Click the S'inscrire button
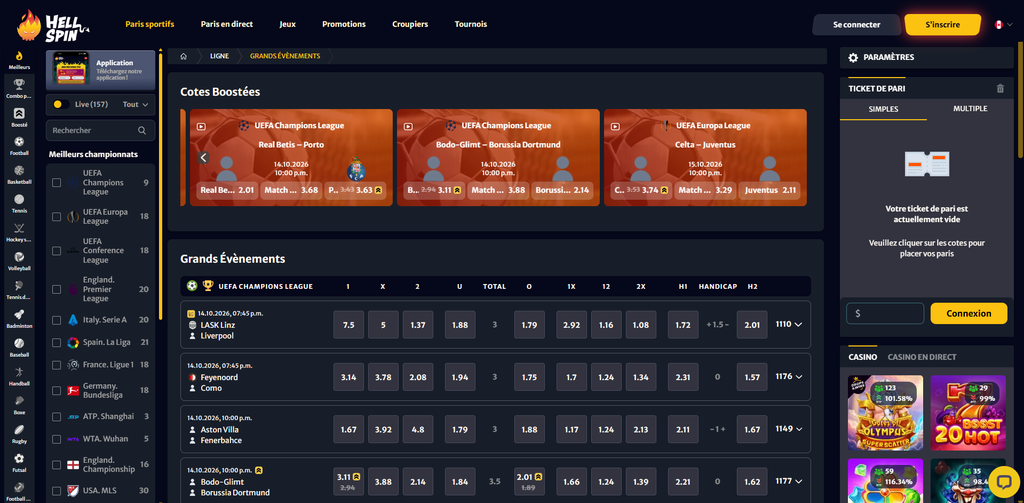The width and height of the screenshot is (1024, 503). [942, 25]
